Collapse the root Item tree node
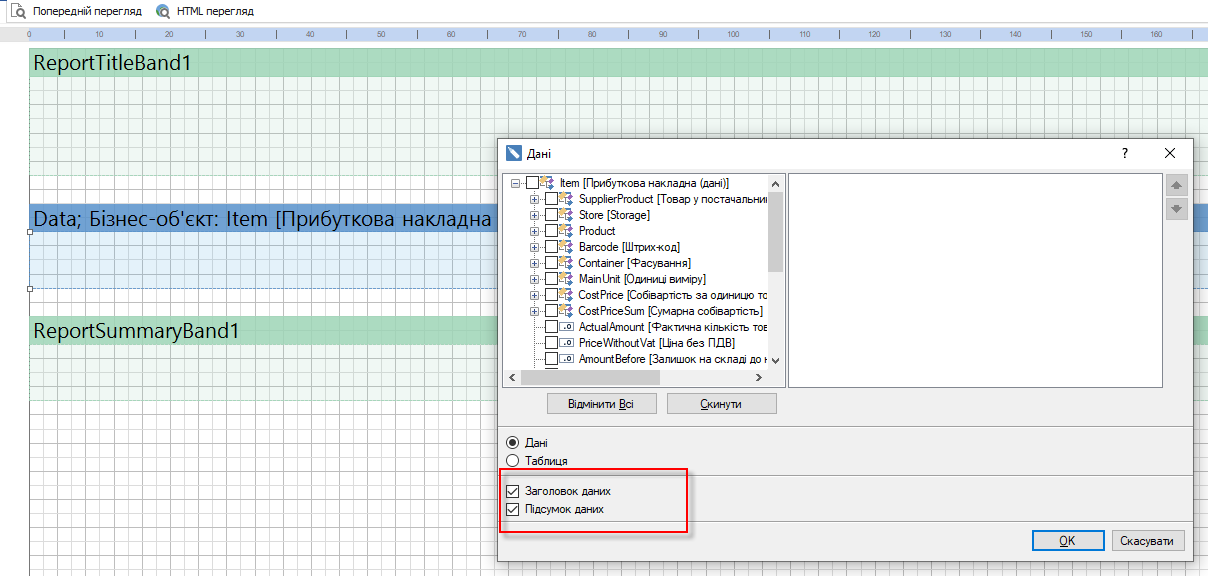Image resolution: width=1208 pixels, height=576 pixels. [516, 183]
